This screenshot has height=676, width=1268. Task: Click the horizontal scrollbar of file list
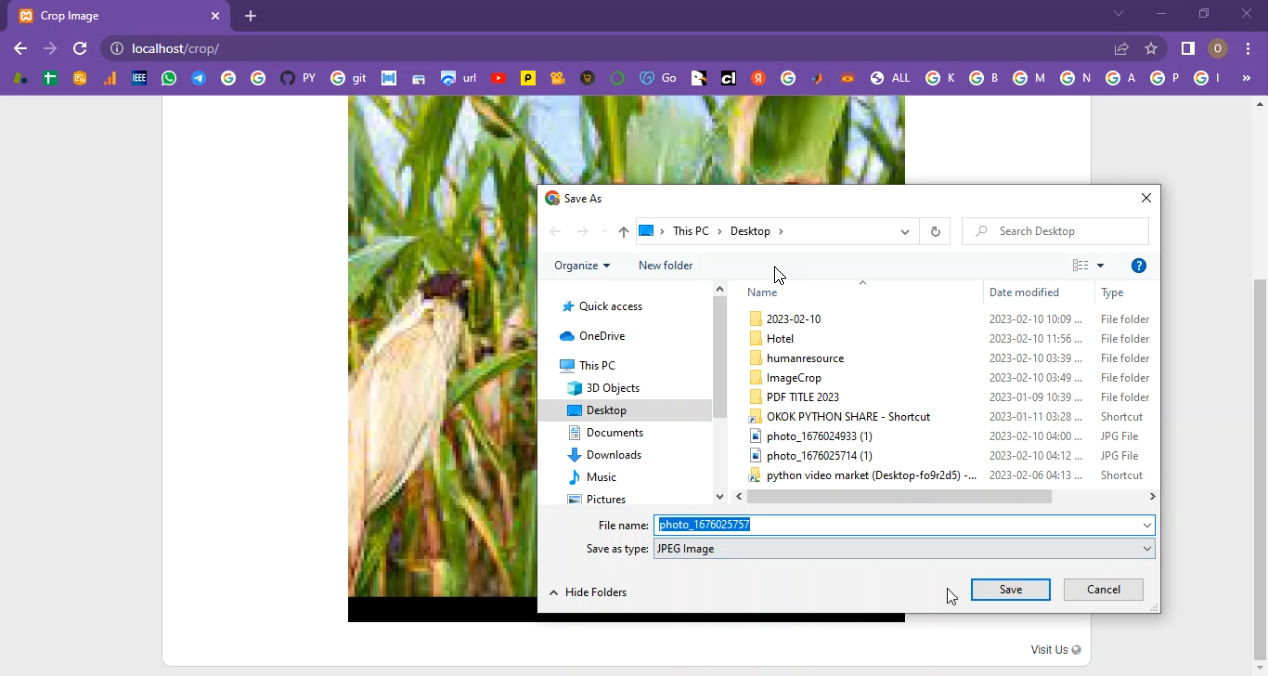[899, 496]
